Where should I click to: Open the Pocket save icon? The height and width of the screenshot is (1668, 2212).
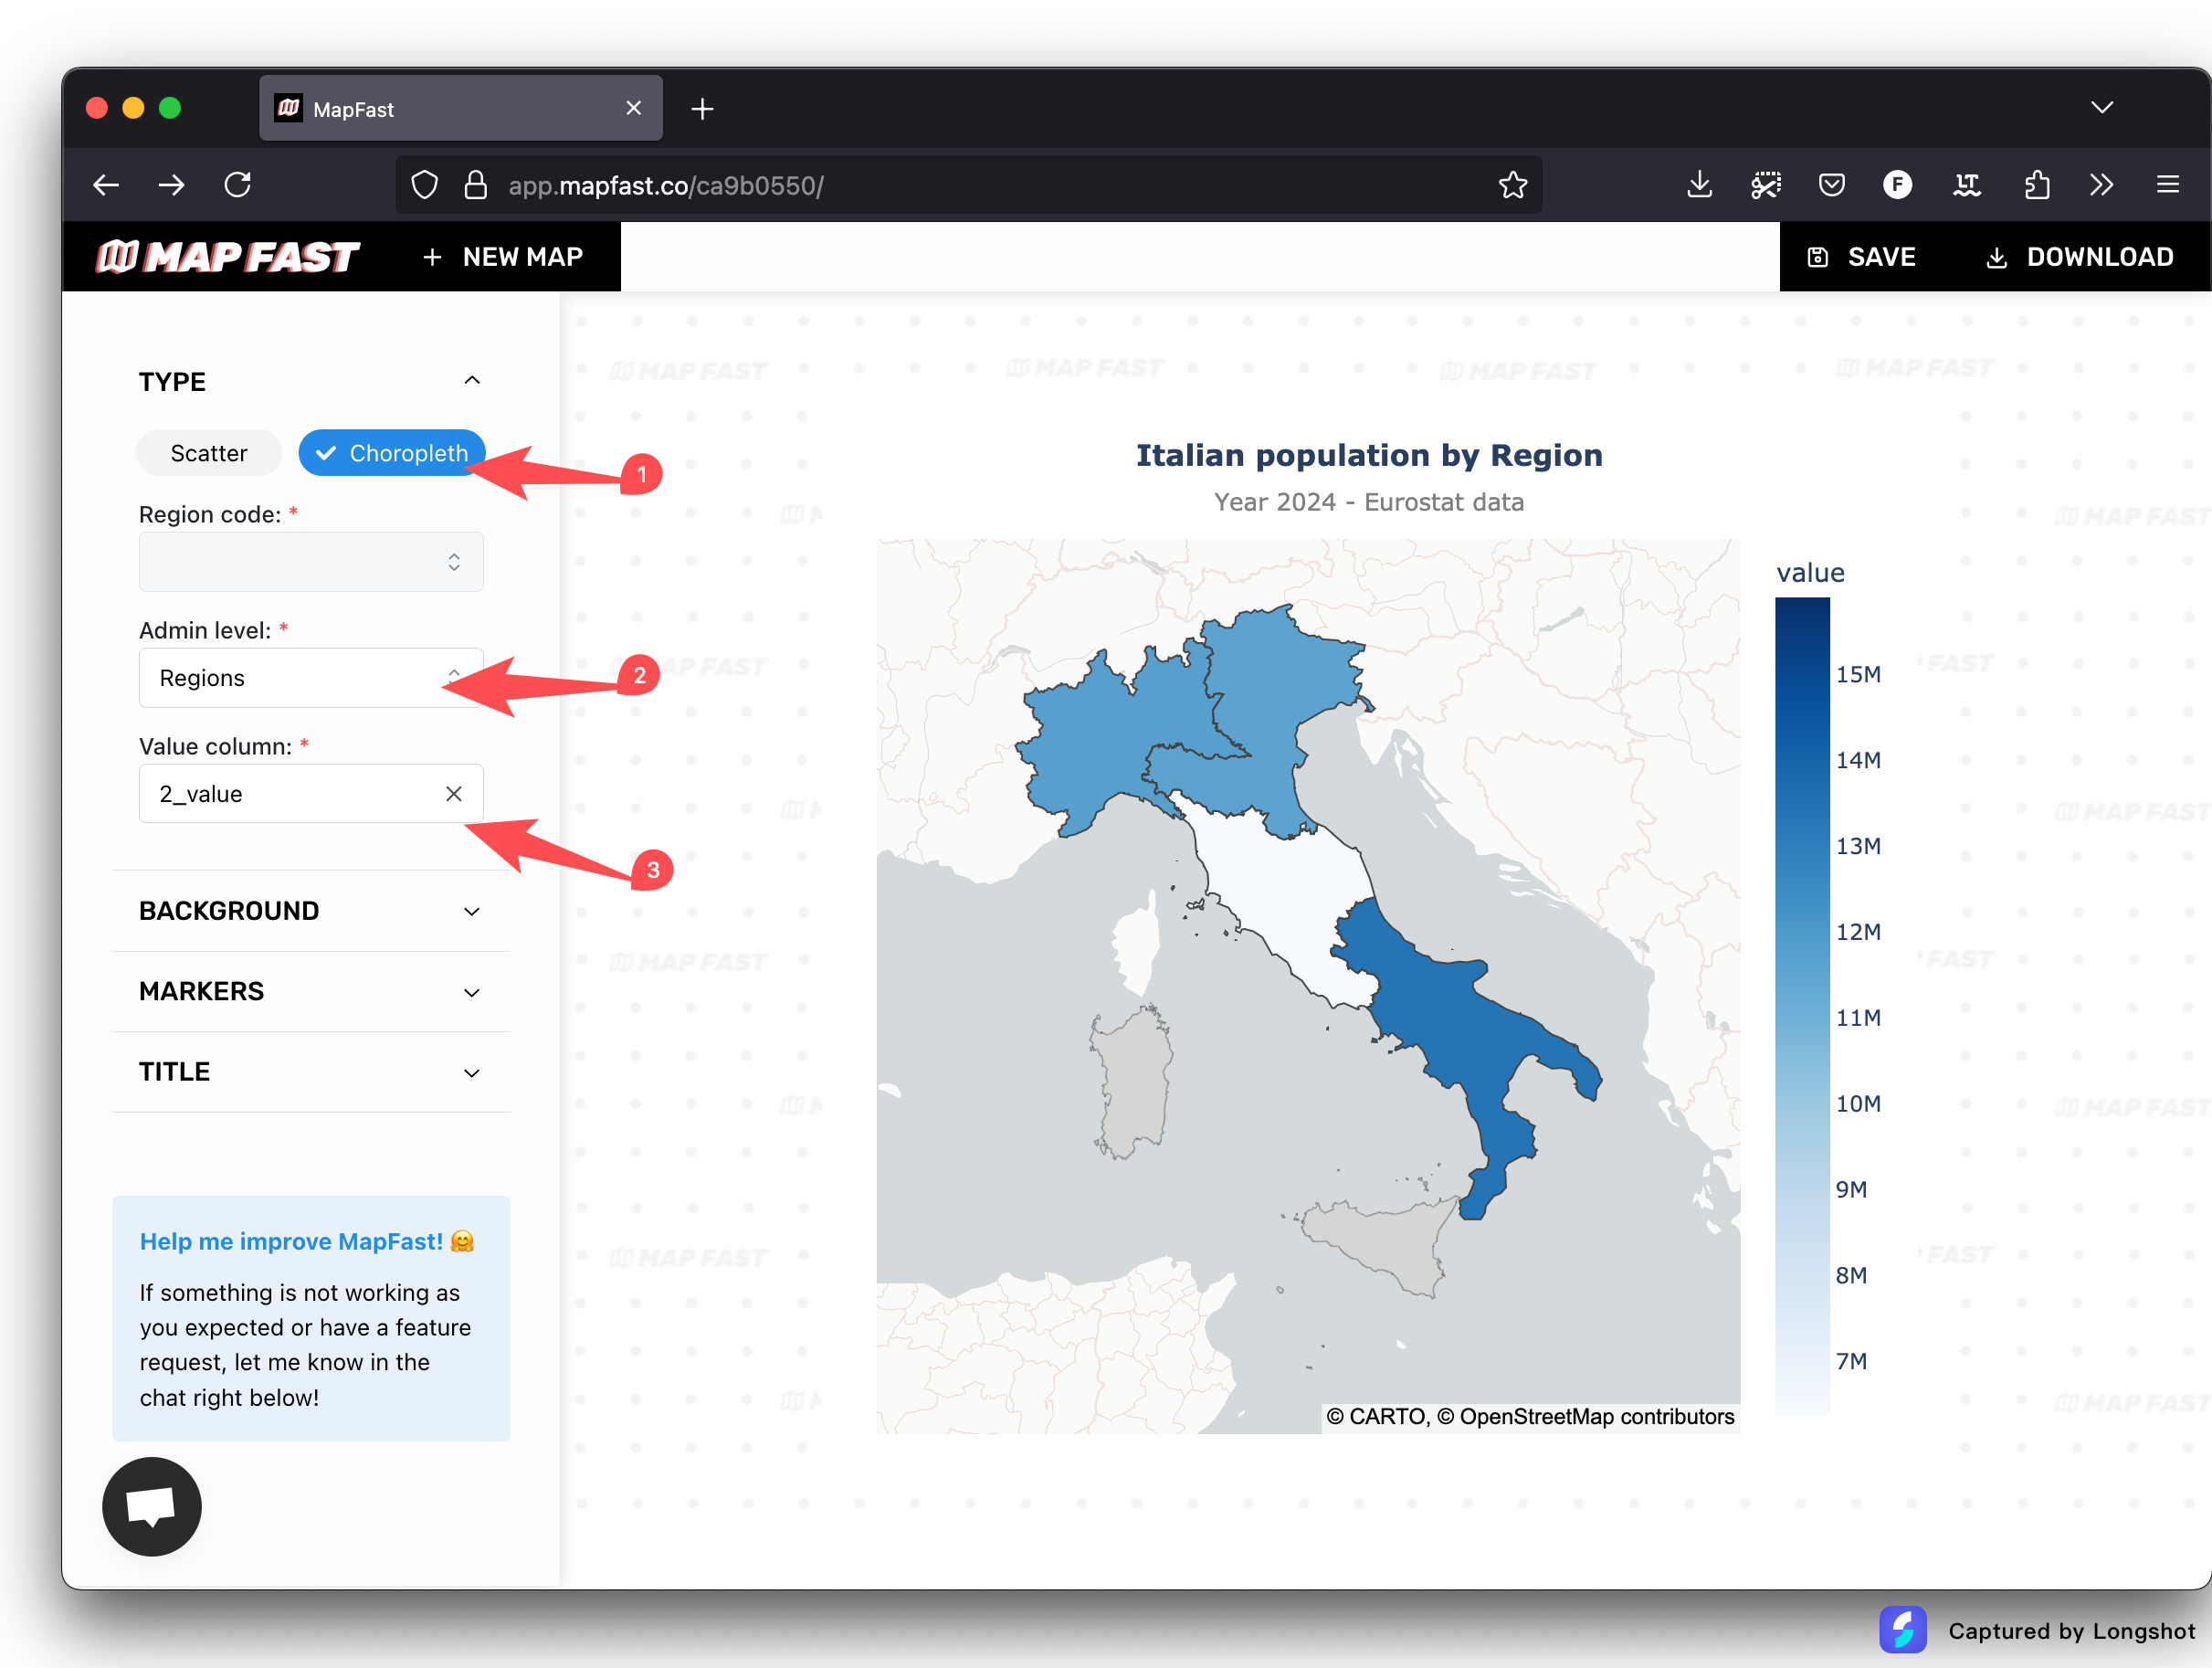point(1831,185)
